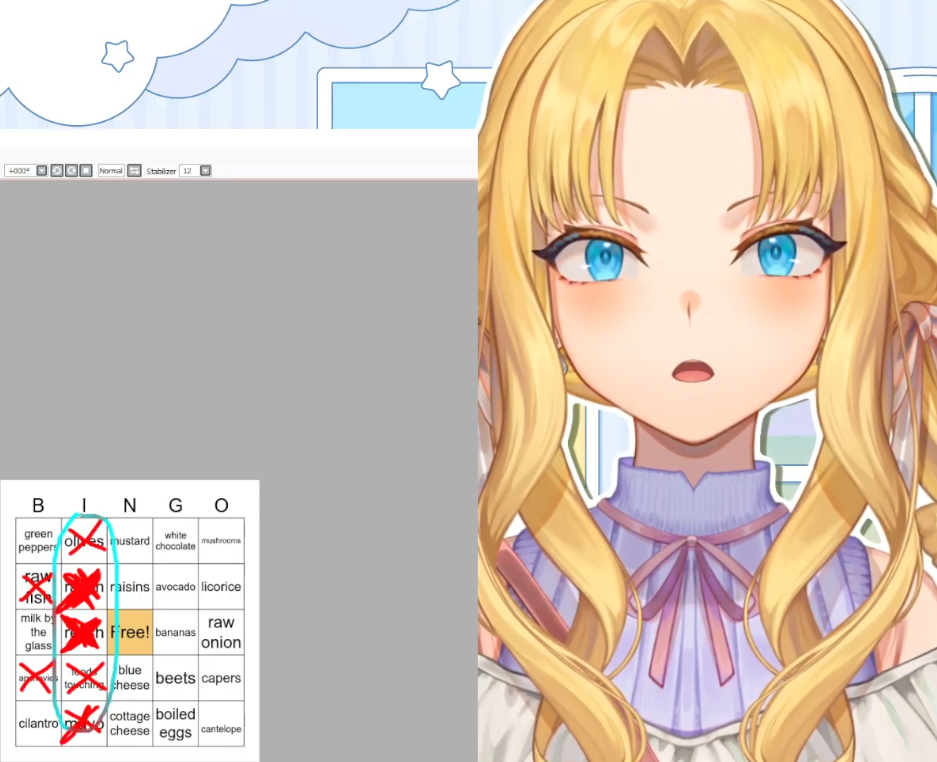The height and width of the screenshot is (762, 937).
Task: Open the Stabilizer level dropdown arrow
Action: 206,171
